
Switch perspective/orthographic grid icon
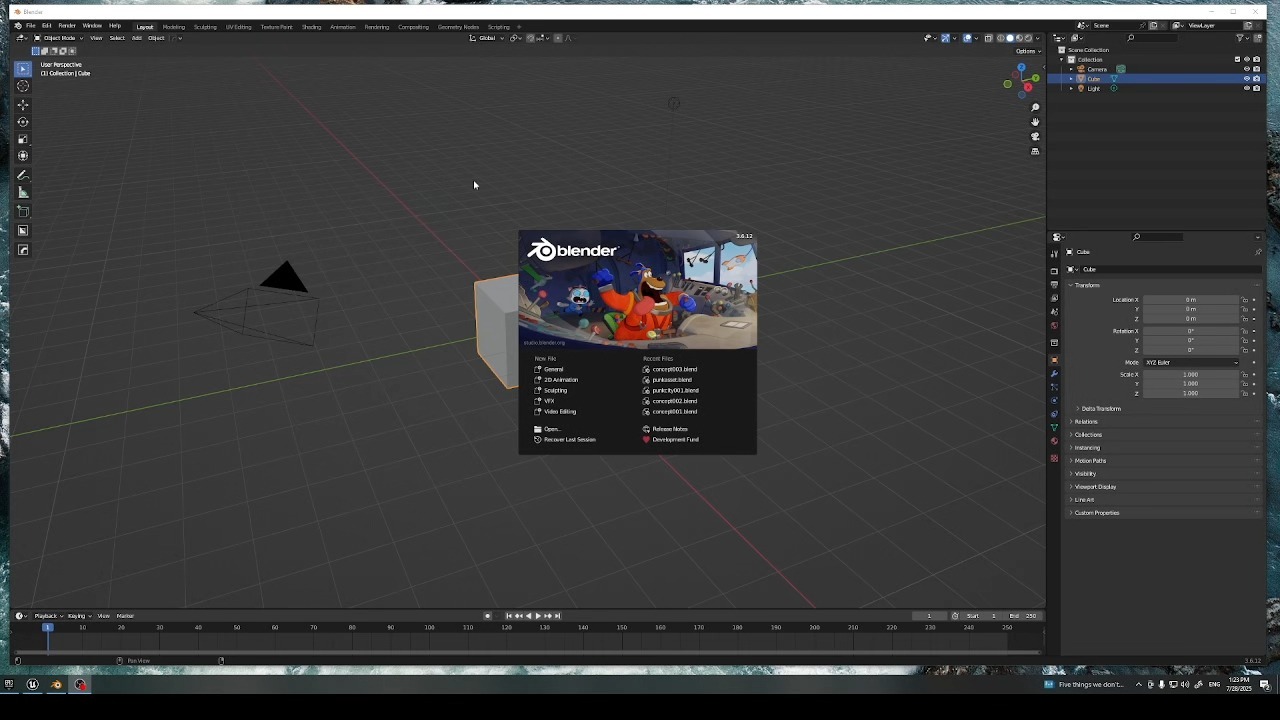coord(1035,151)
